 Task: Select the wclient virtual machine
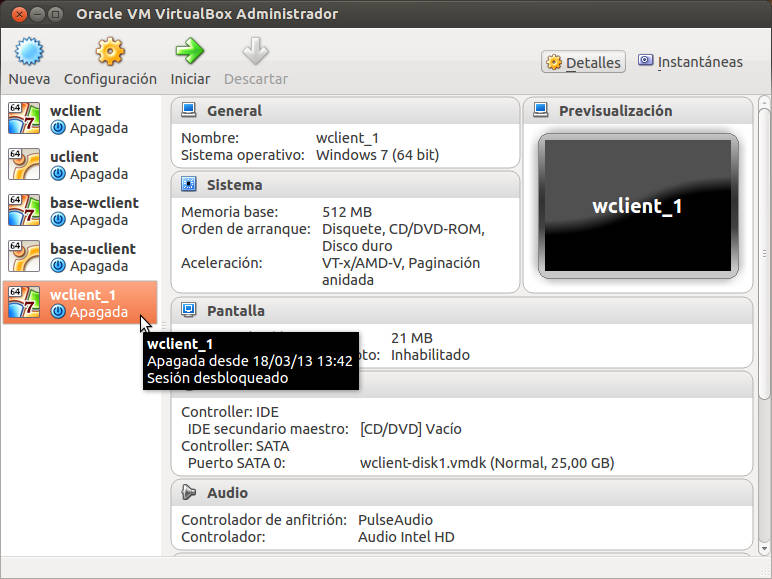[80, 119]
